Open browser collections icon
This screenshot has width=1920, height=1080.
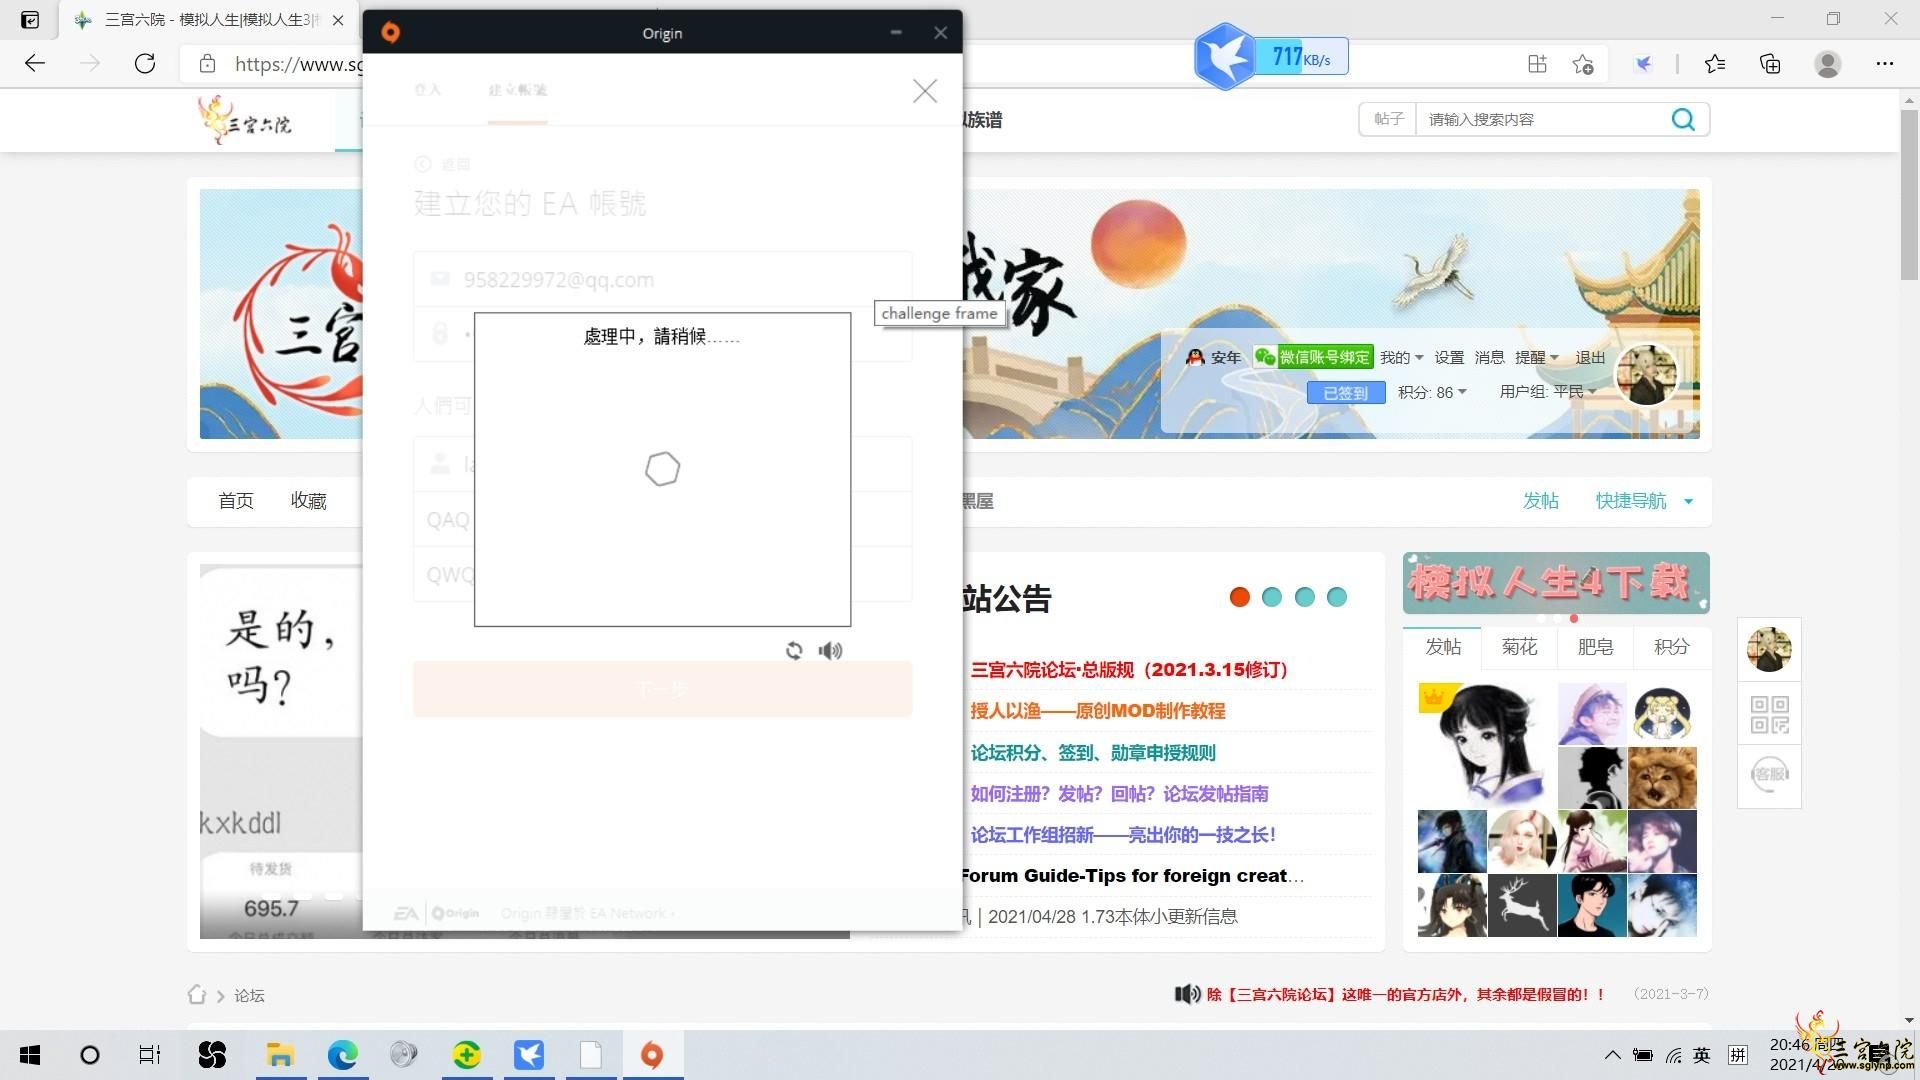(x=1770, y=64)
